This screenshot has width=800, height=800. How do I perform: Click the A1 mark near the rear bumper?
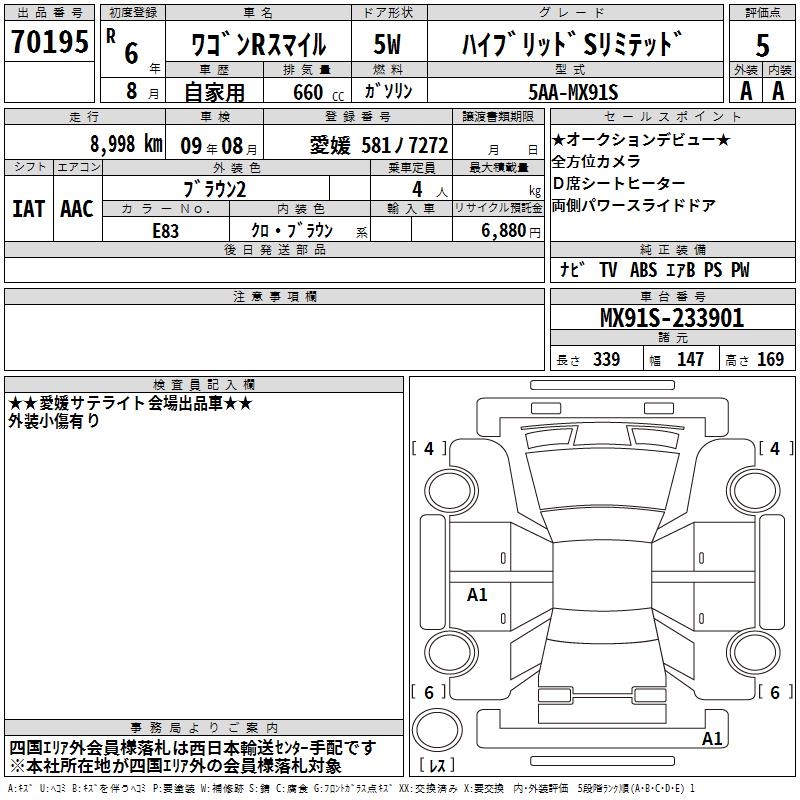[712, 738]
